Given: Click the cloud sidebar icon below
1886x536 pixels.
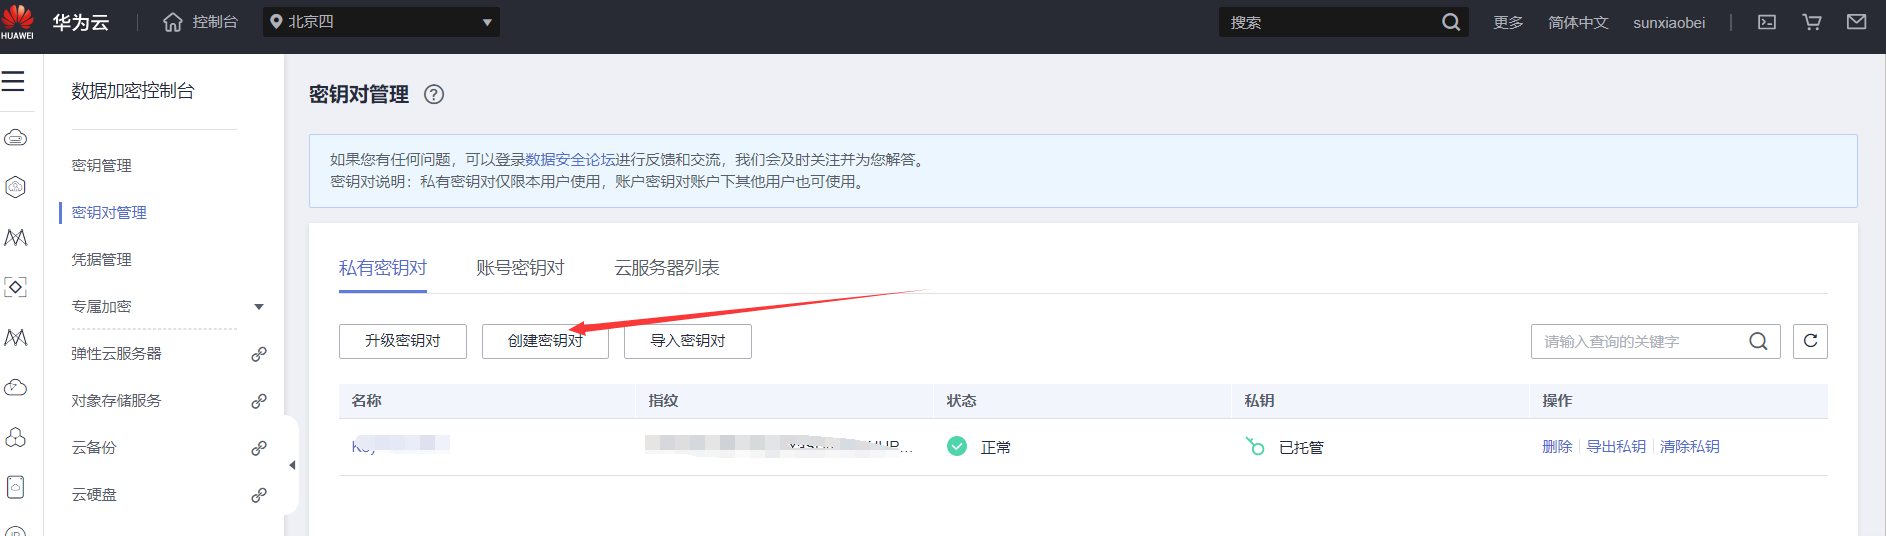Looking at the screenshot, I should pos(16,387).
